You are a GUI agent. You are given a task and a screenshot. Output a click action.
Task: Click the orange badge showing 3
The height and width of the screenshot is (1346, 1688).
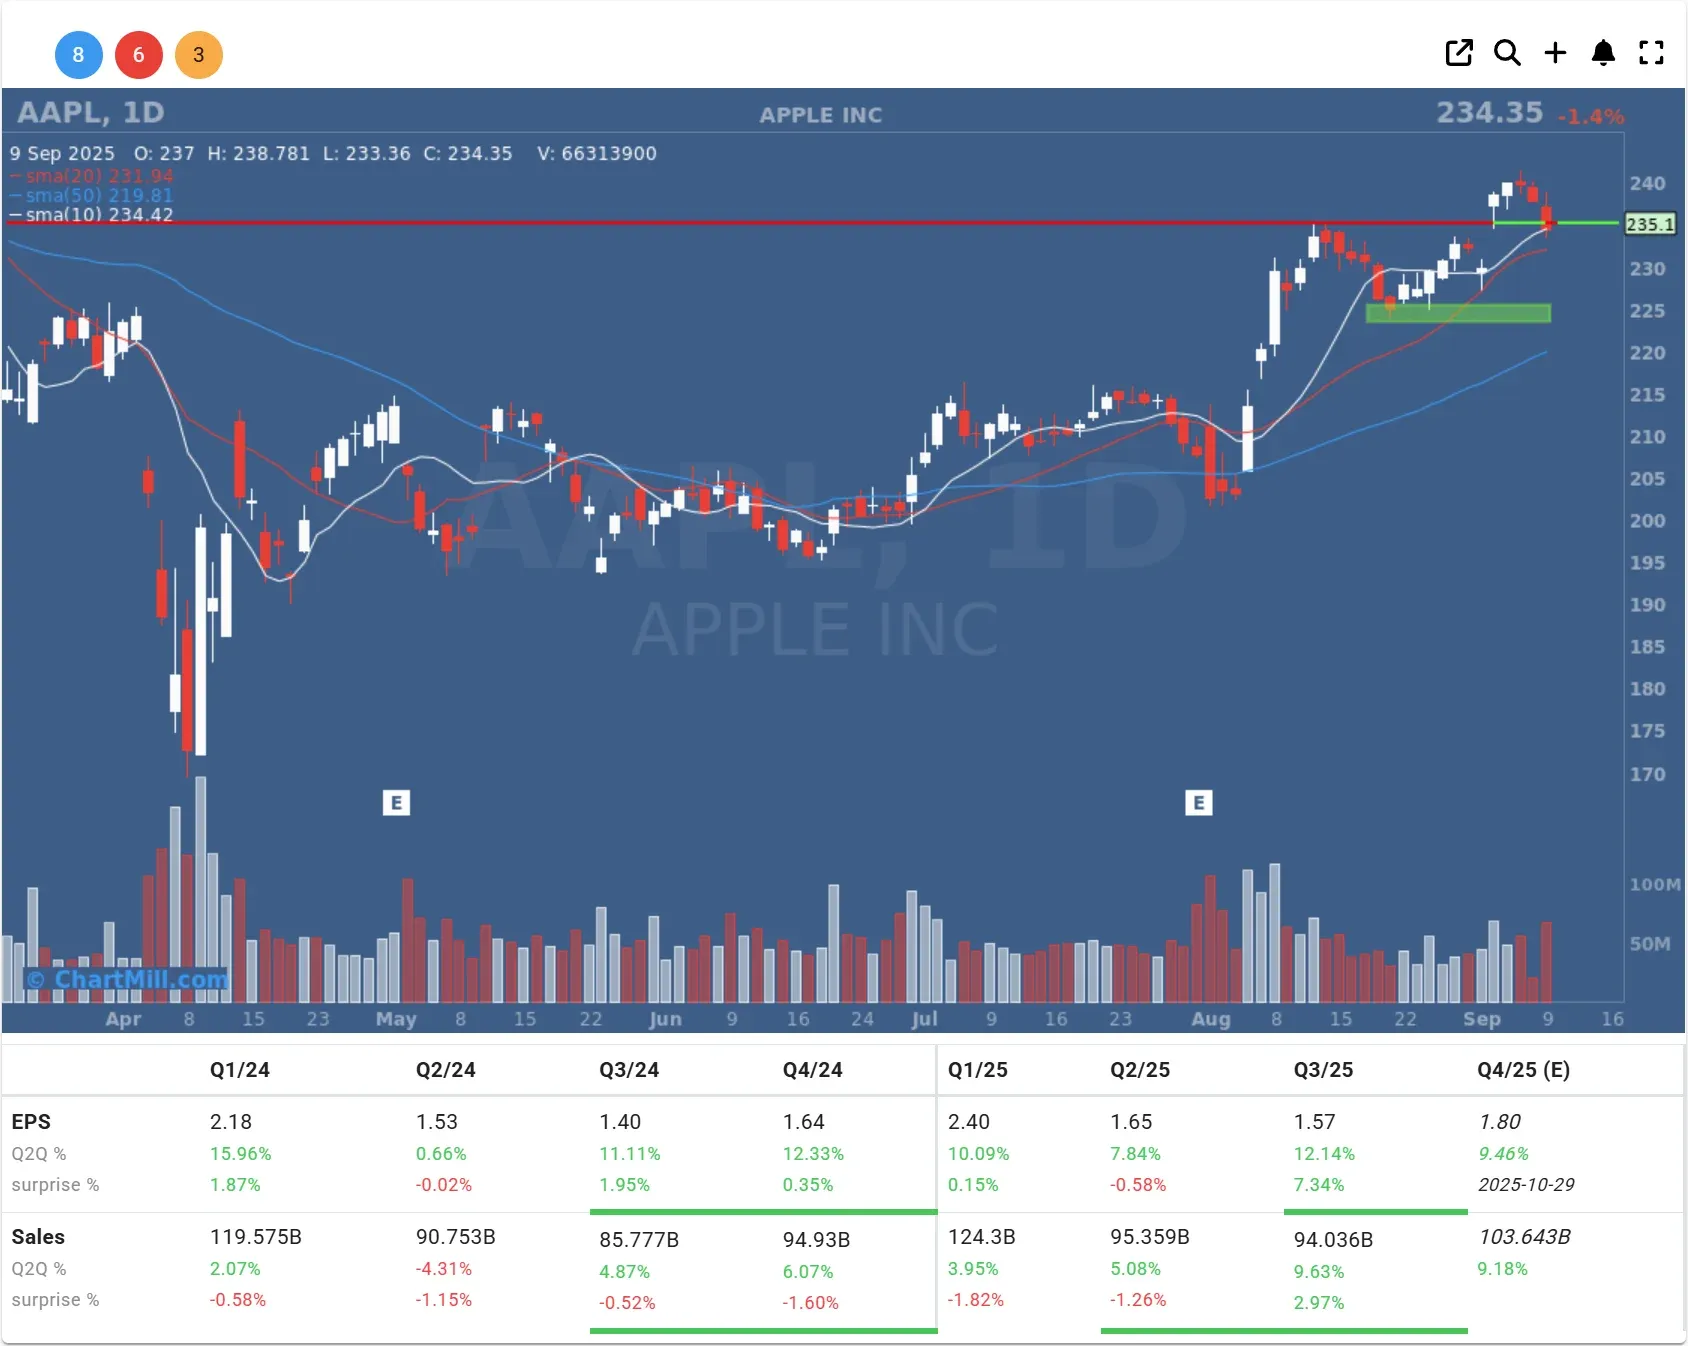tap(199, 55)
